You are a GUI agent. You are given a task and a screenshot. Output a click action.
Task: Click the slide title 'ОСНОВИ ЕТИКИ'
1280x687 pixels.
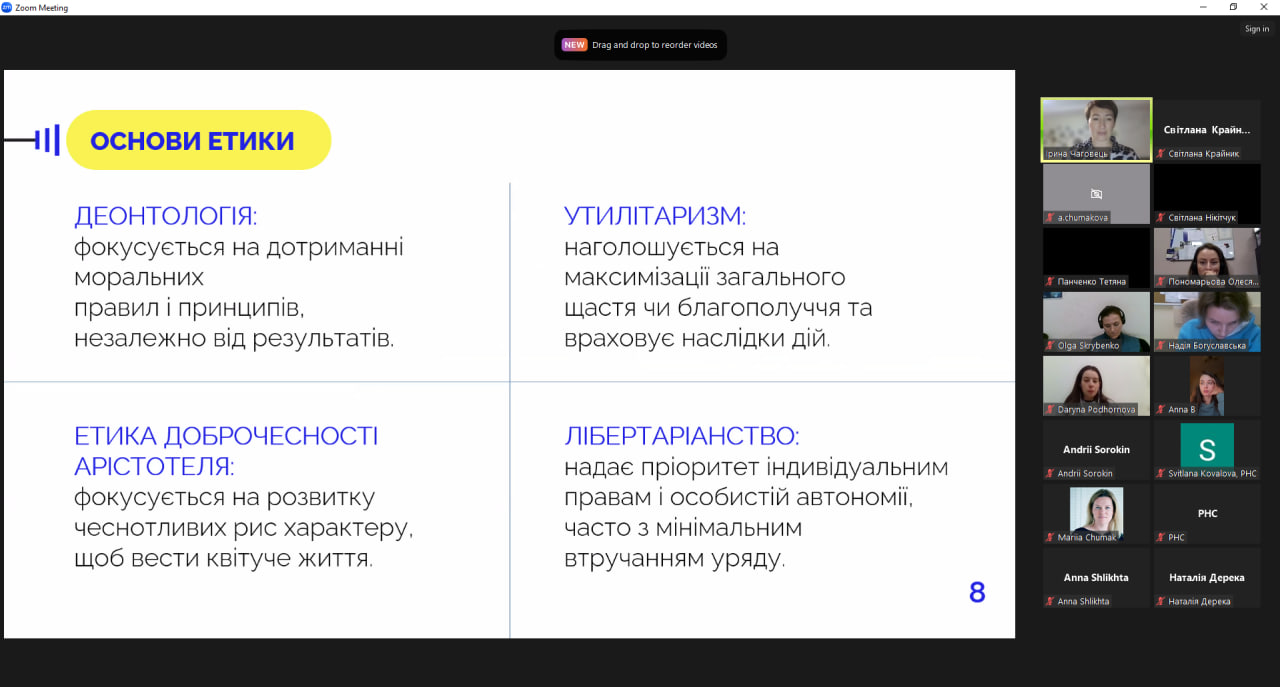[x=192, y=141]
